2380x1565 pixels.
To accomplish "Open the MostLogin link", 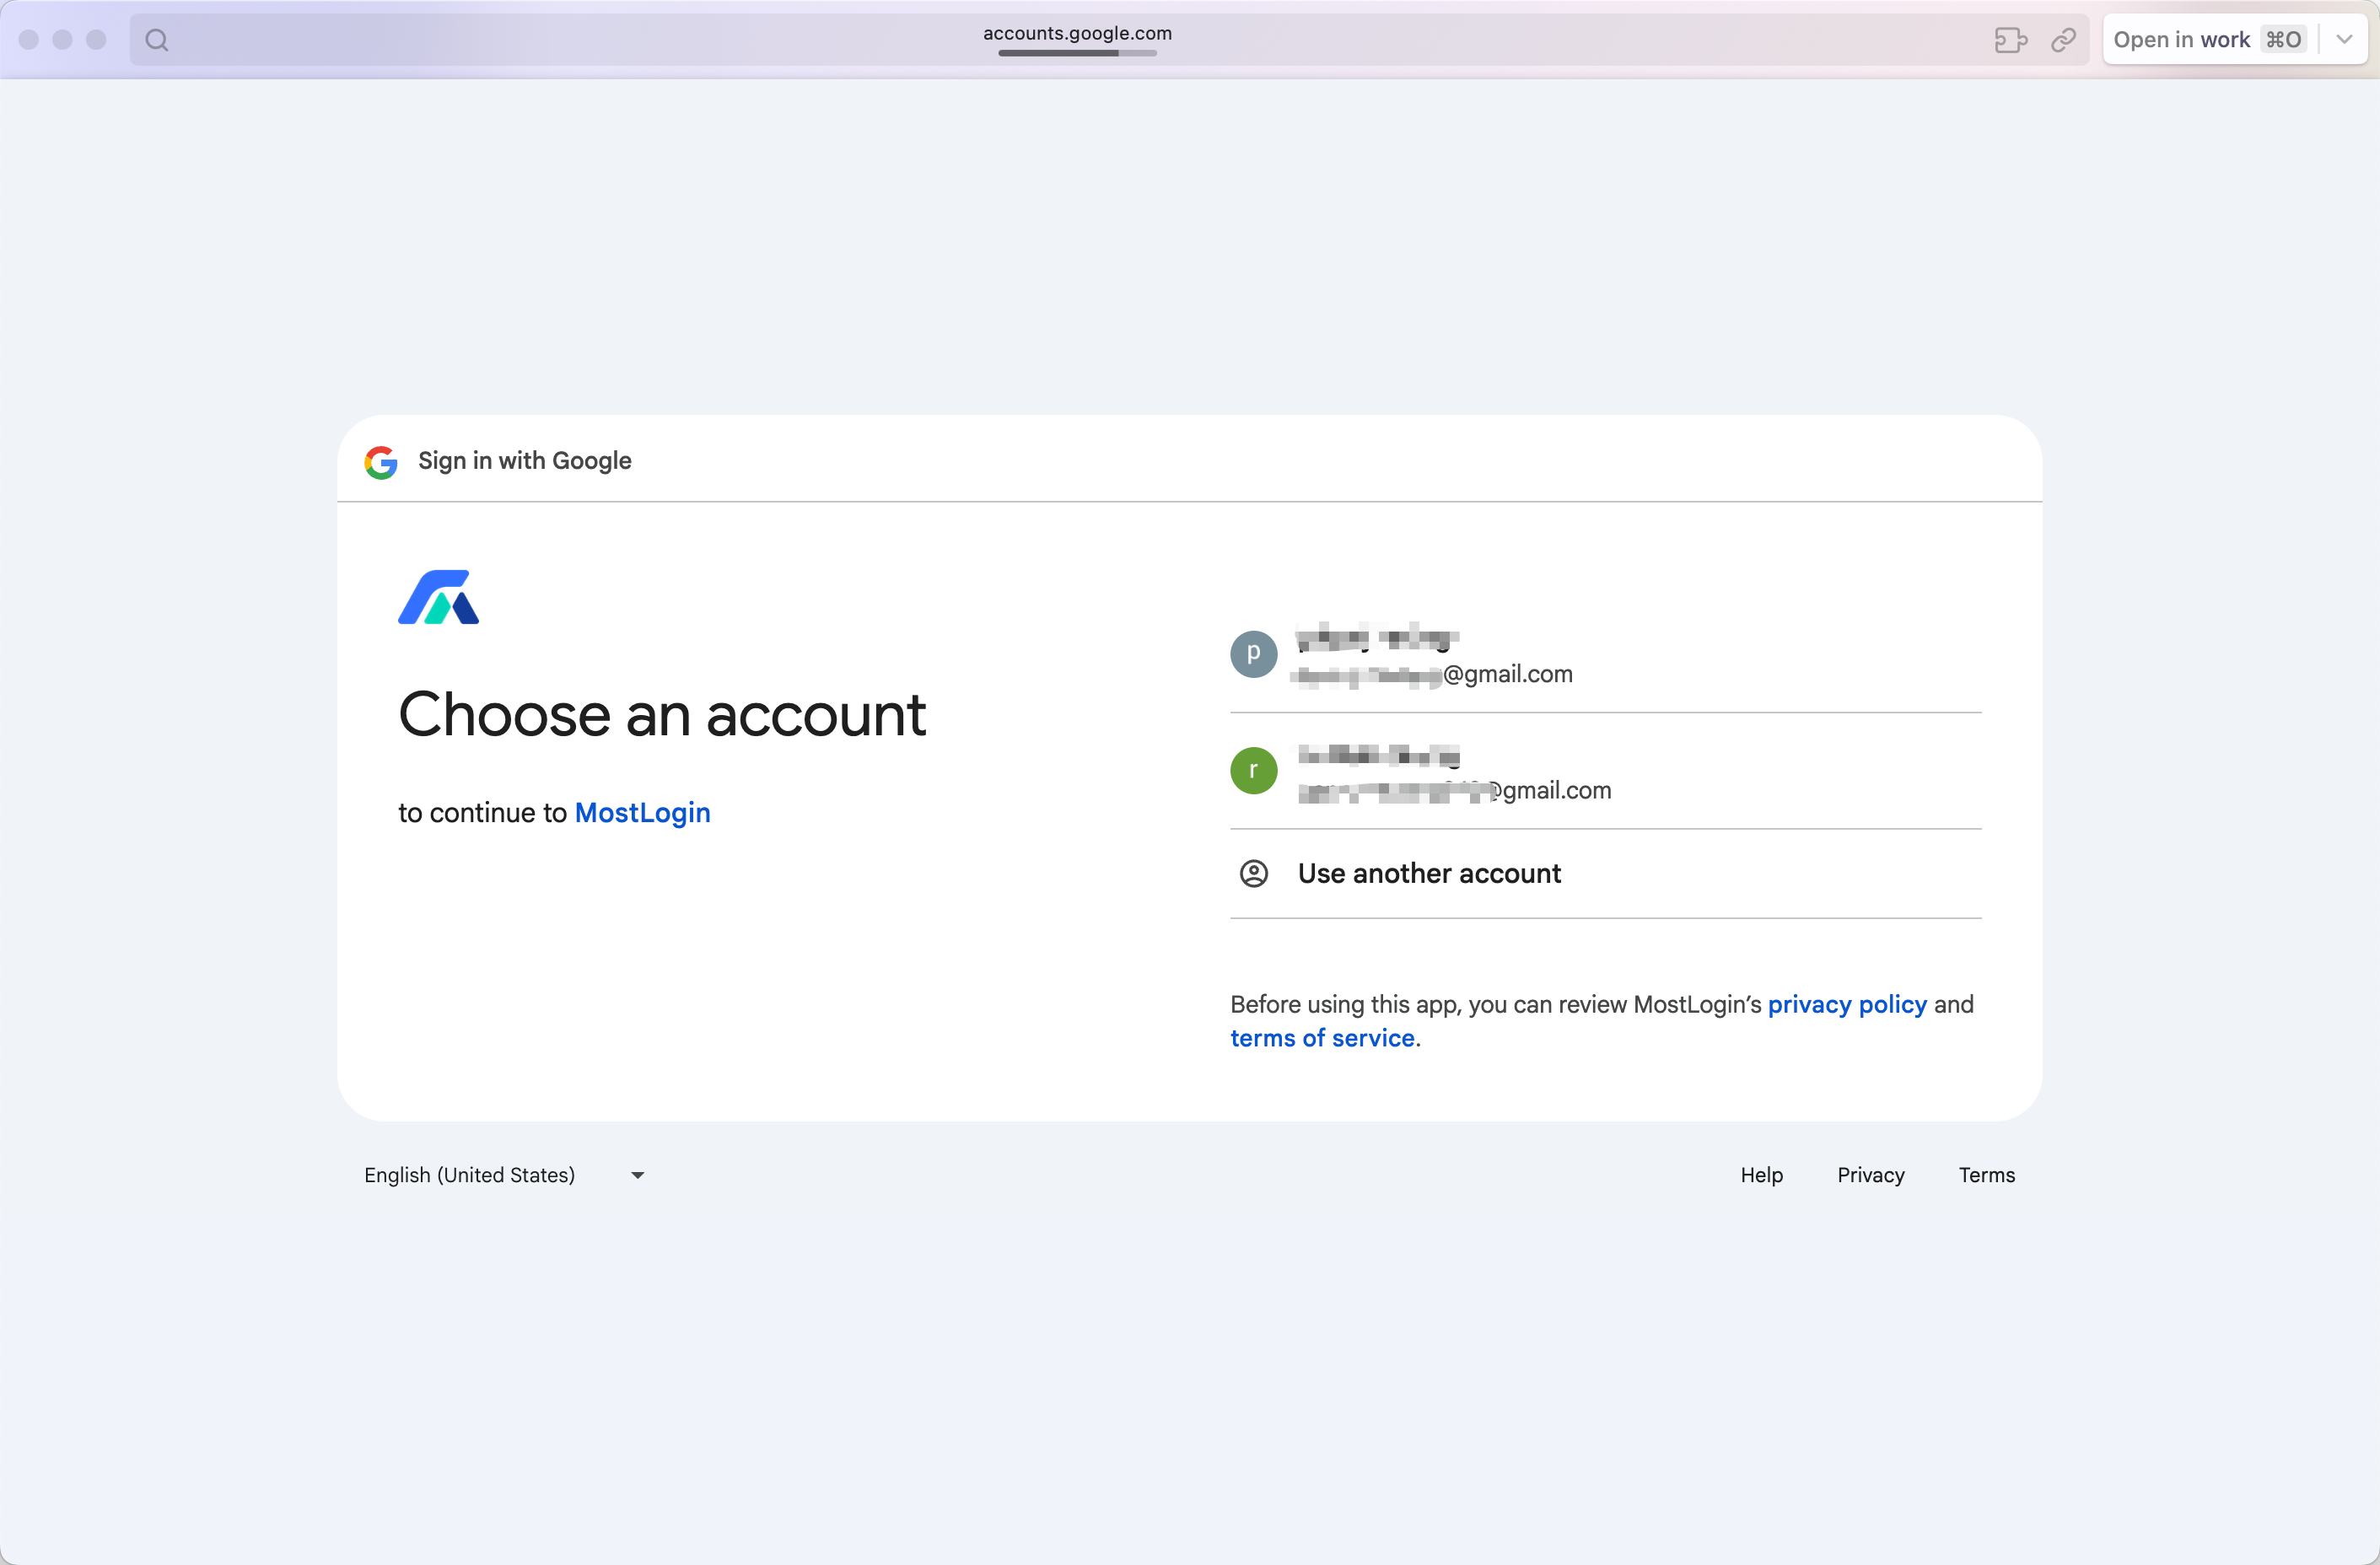I will (x=642, y=813).
